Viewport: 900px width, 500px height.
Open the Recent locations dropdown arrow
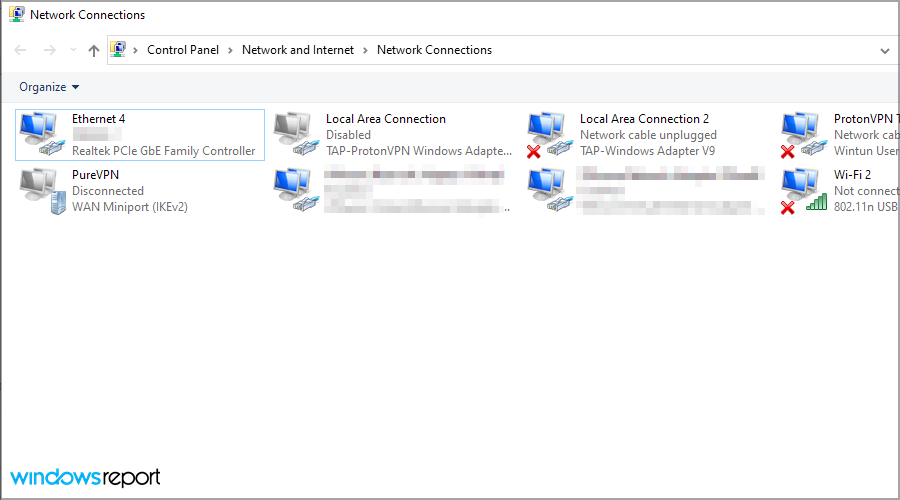pos(73,50)
